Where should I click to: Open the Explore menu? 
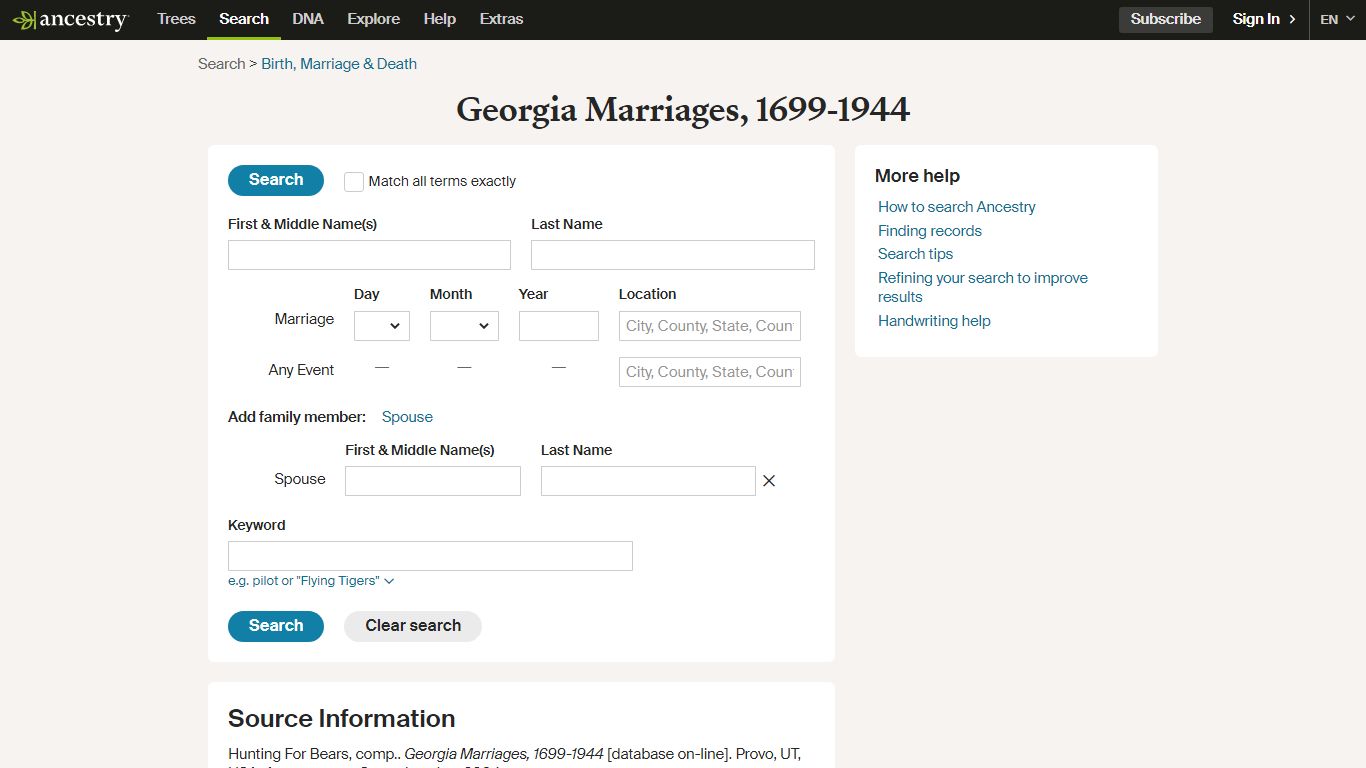click(x=374, y=19)
